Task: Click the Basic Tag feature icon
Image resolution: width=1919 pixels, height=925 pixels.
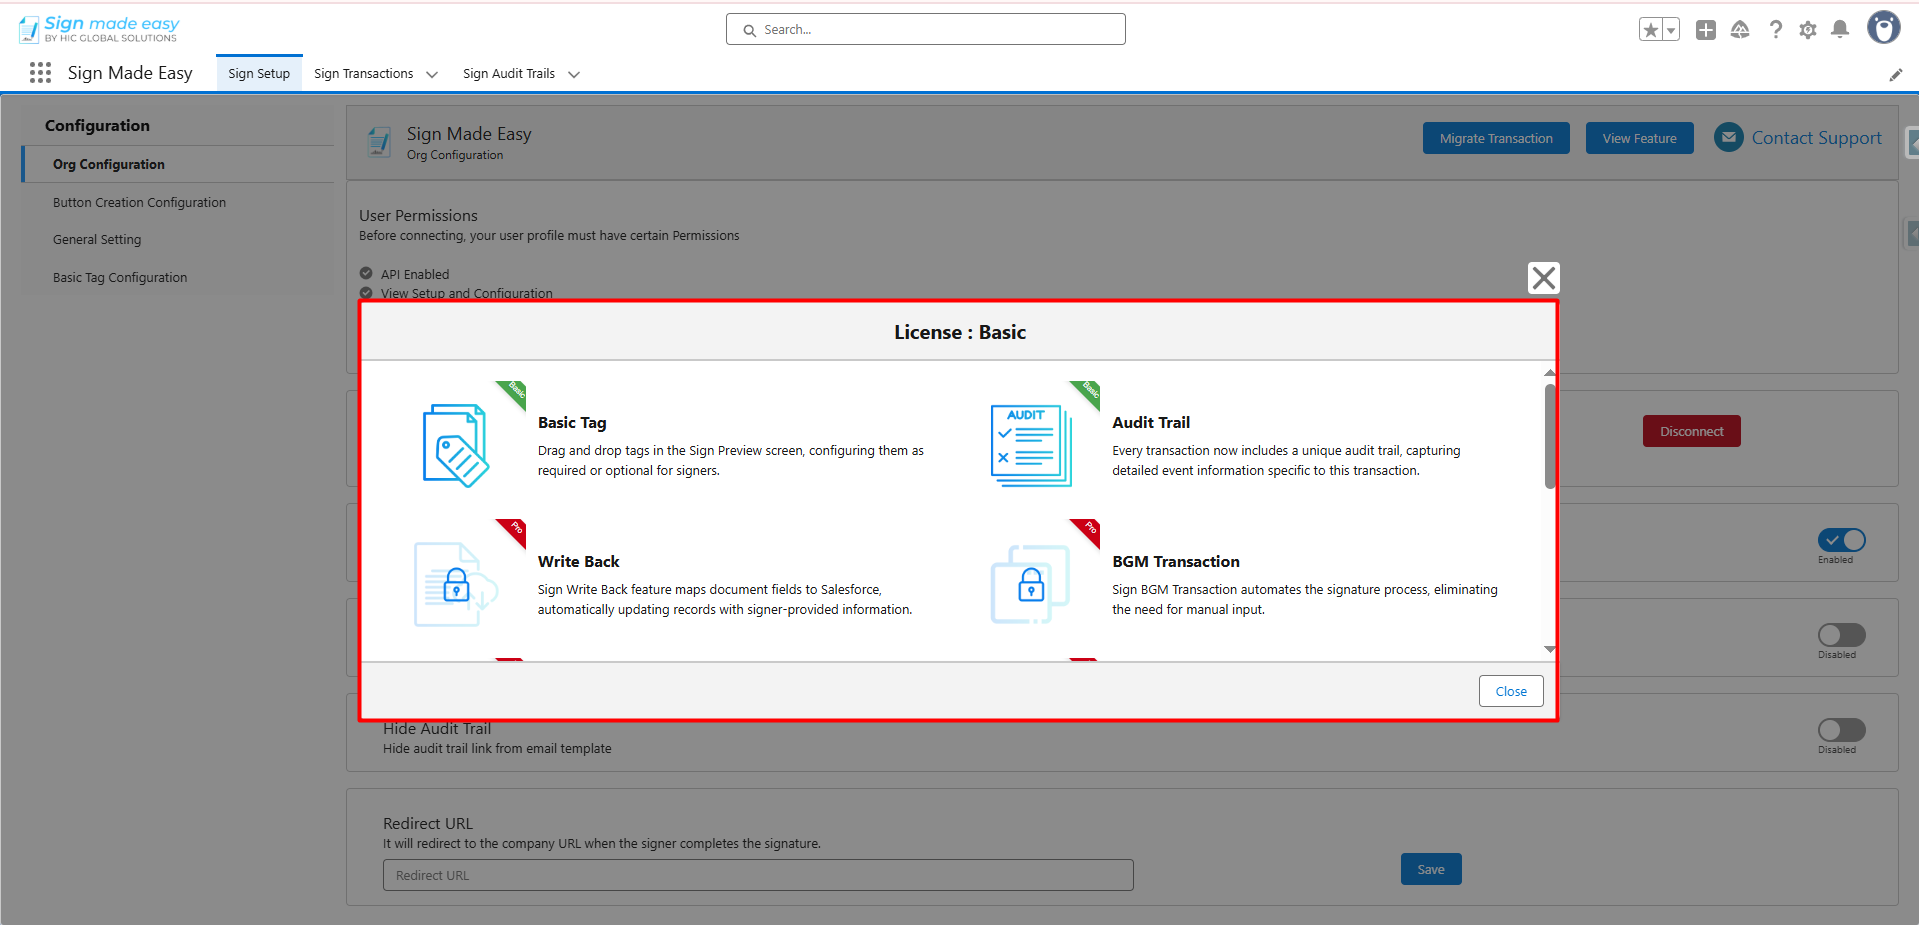Action: [456, 445]
